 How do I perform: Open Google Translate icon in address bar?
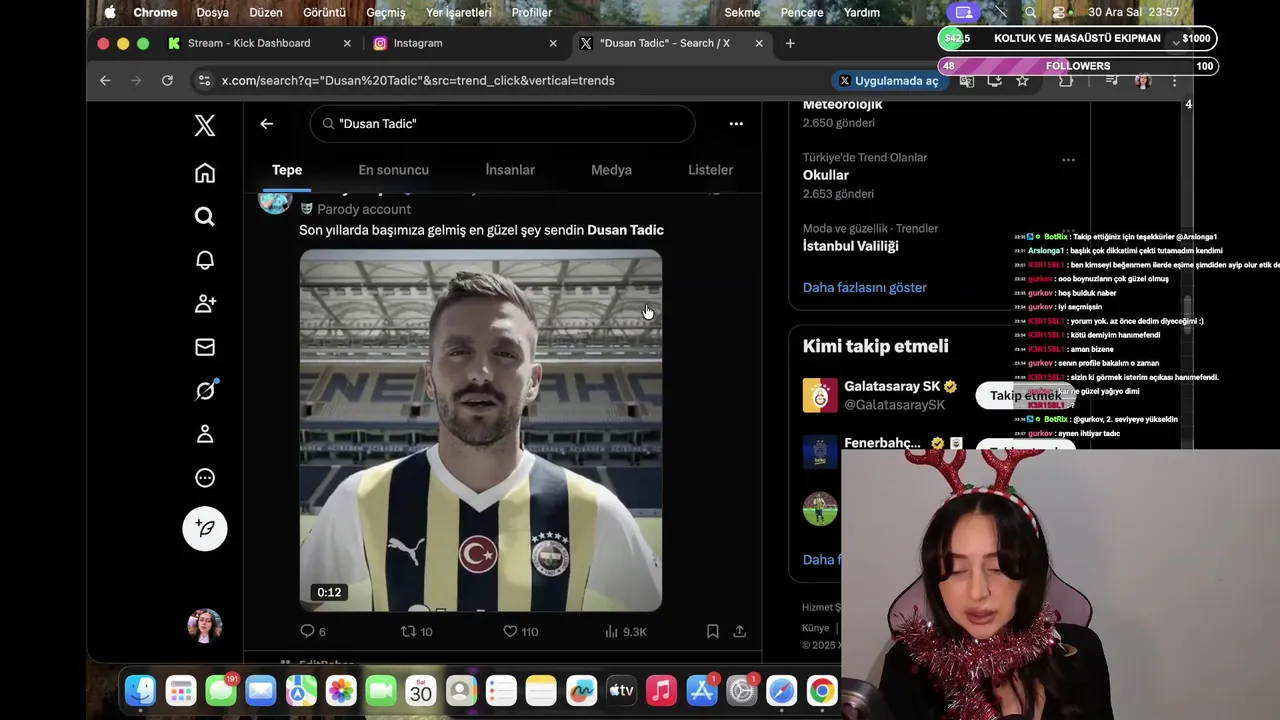pyautogui.click(x=966, y=80)
